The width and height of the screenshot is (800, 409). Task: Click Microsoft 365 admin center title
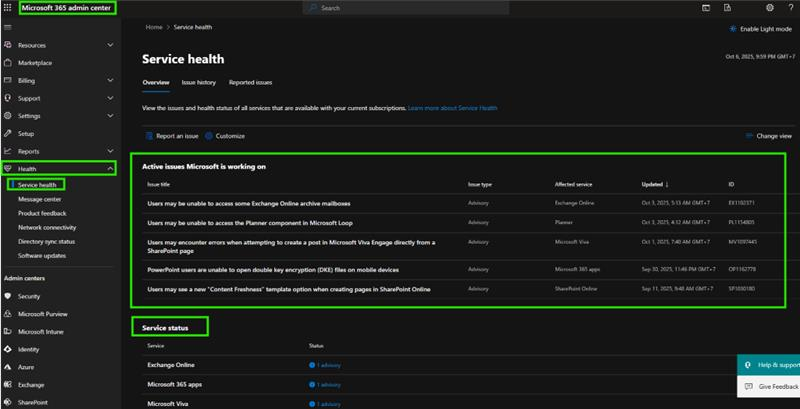[x=66, y=8]
